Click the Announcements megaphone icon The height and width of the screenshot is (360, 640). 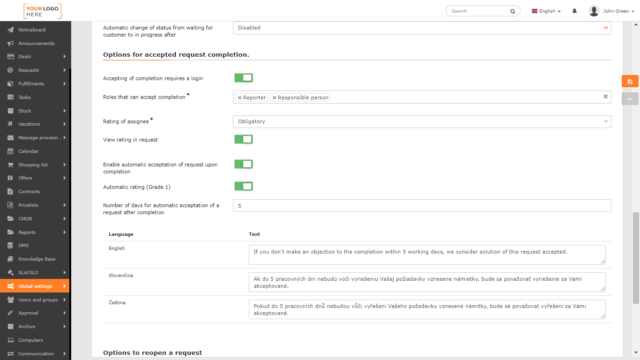click(x=11, y=43)
